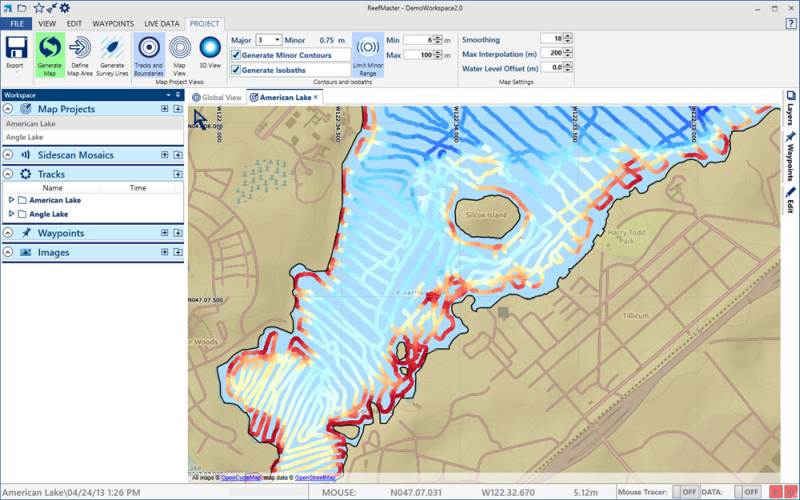Switch to the Global View tab
Screen dimensions: 800x500
click(x=217, y=97)
